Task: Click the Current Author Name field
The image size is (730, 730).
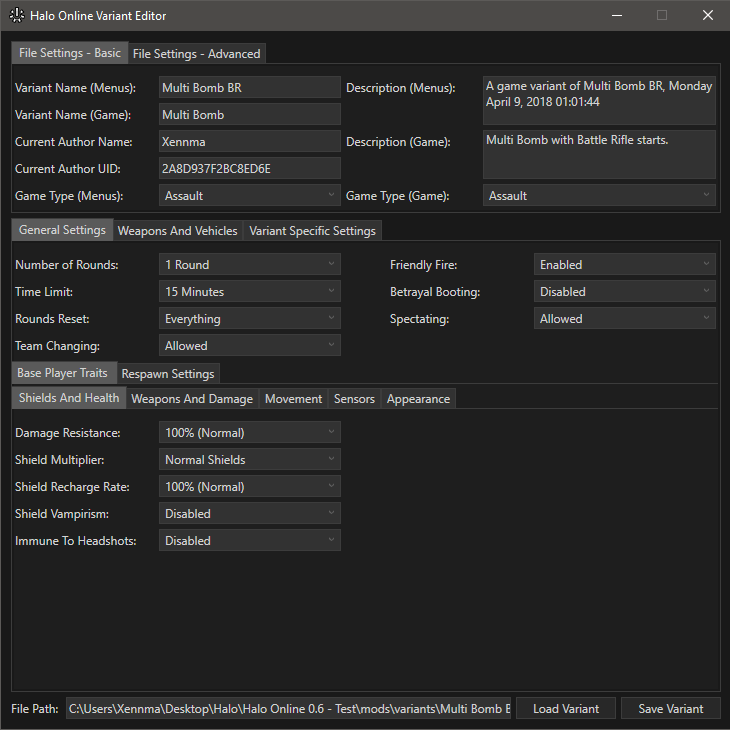Action: tap(250, 142)
